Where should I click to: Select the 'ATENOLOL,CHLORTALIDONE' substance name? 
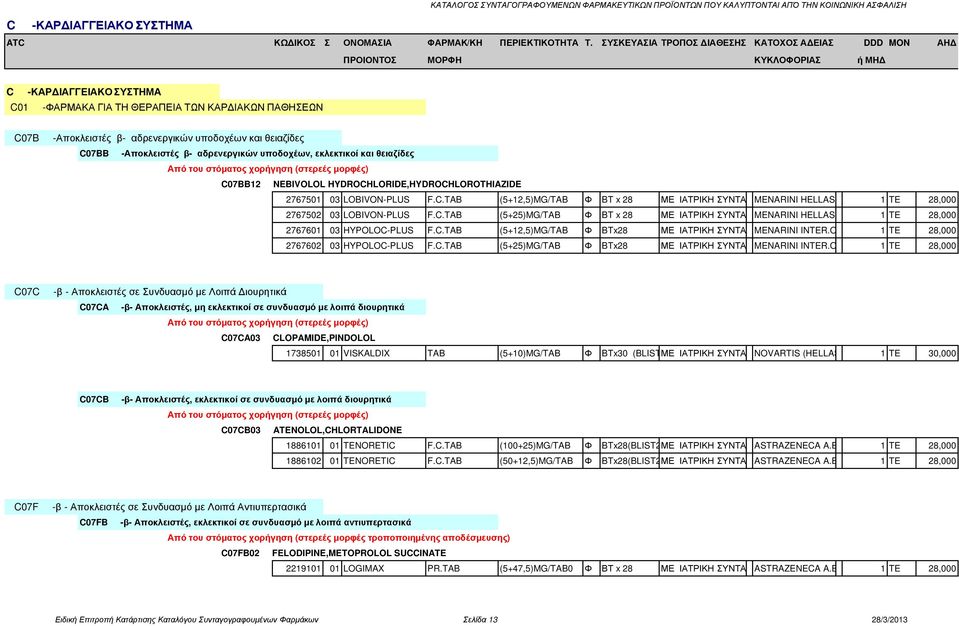(x=337, y=430)
